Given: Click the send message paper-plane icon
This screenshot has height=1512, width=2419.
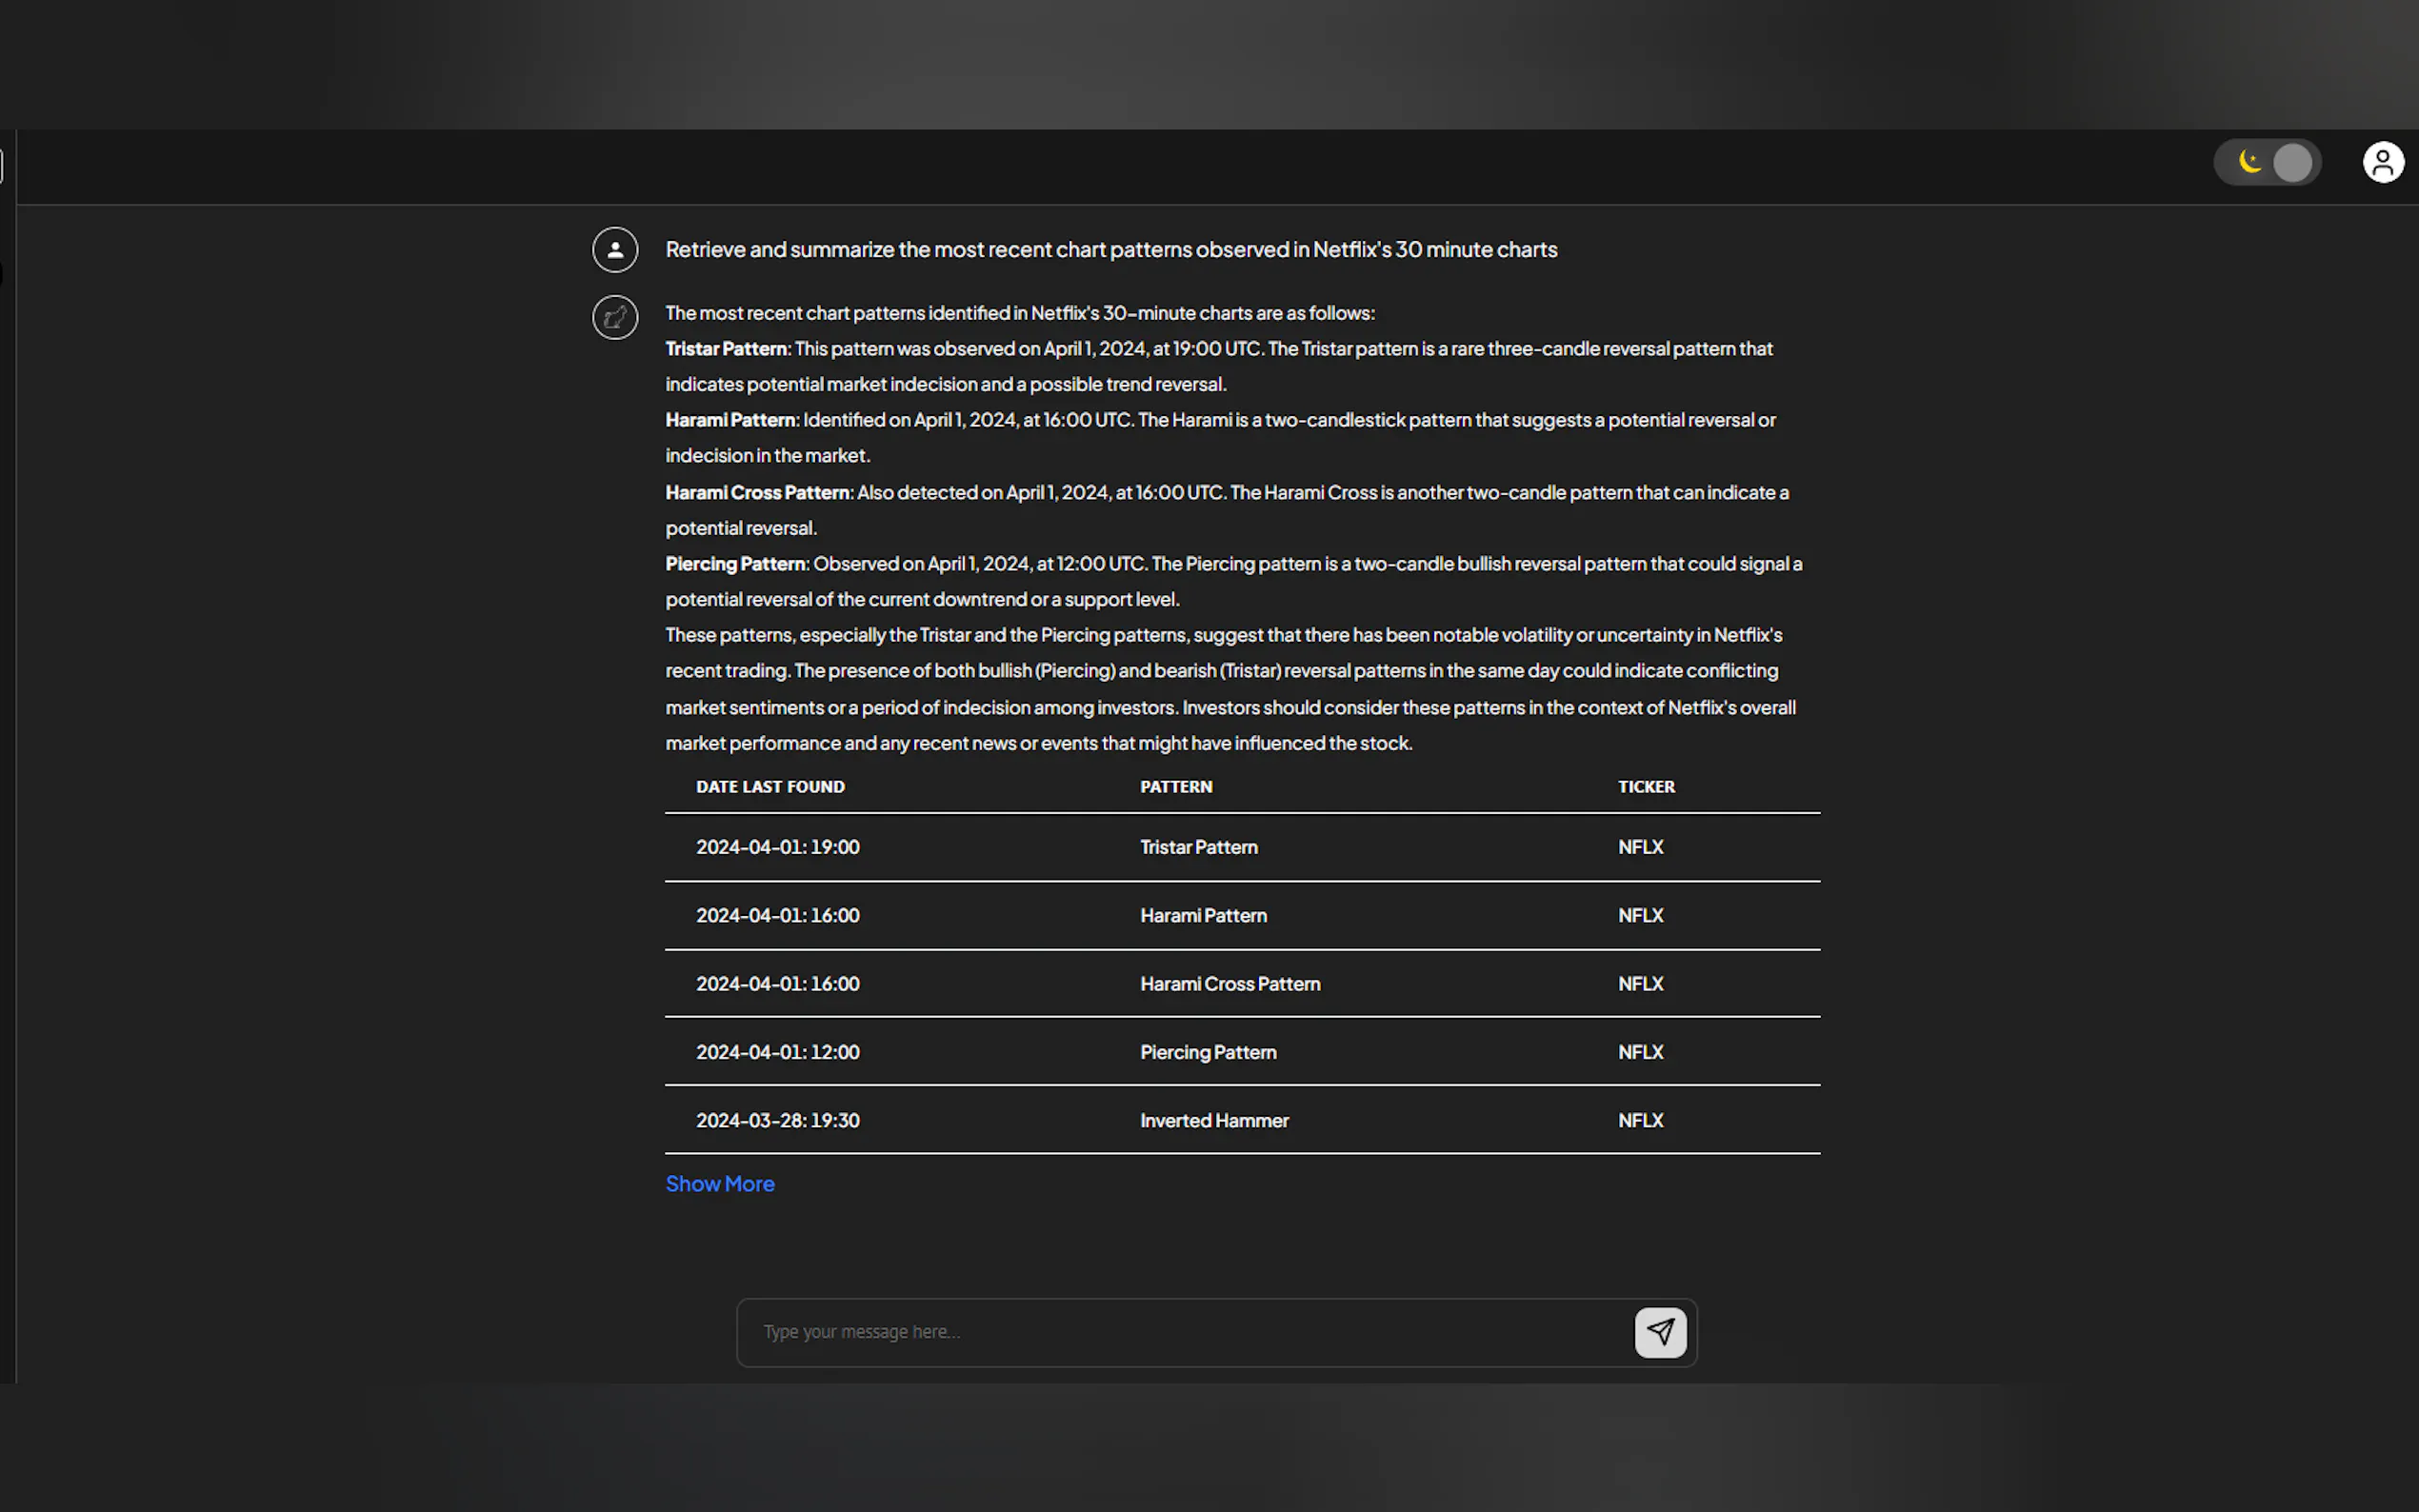Looking at the screenshot, I should (1659, 1332).
